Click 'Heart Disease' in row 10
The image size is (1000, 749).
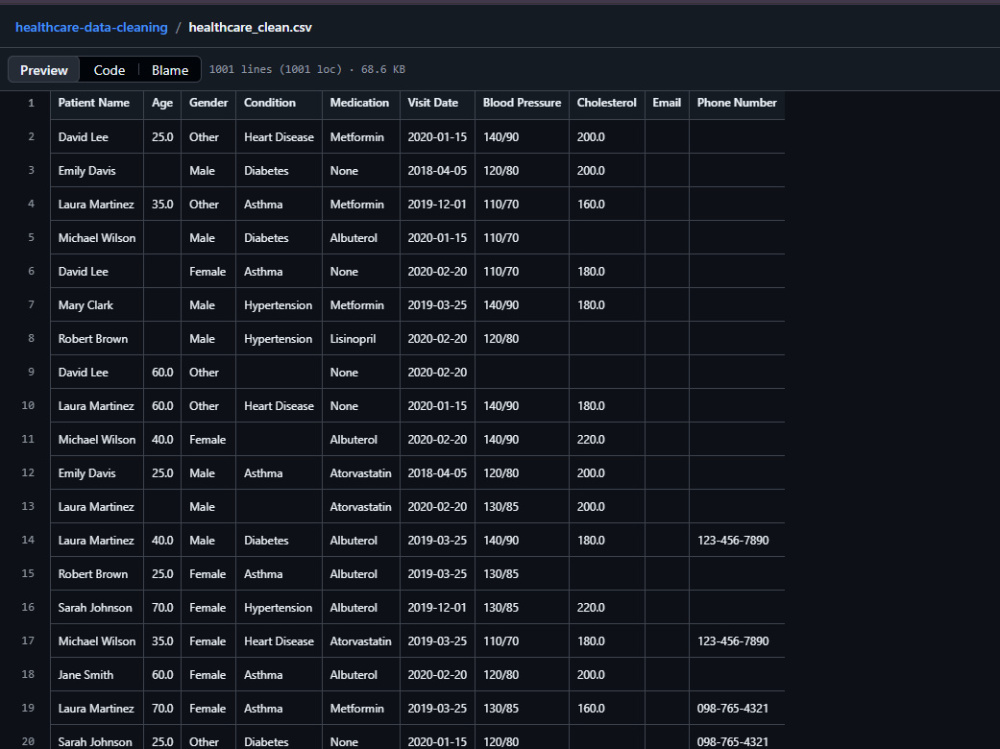tap(279, 406)
